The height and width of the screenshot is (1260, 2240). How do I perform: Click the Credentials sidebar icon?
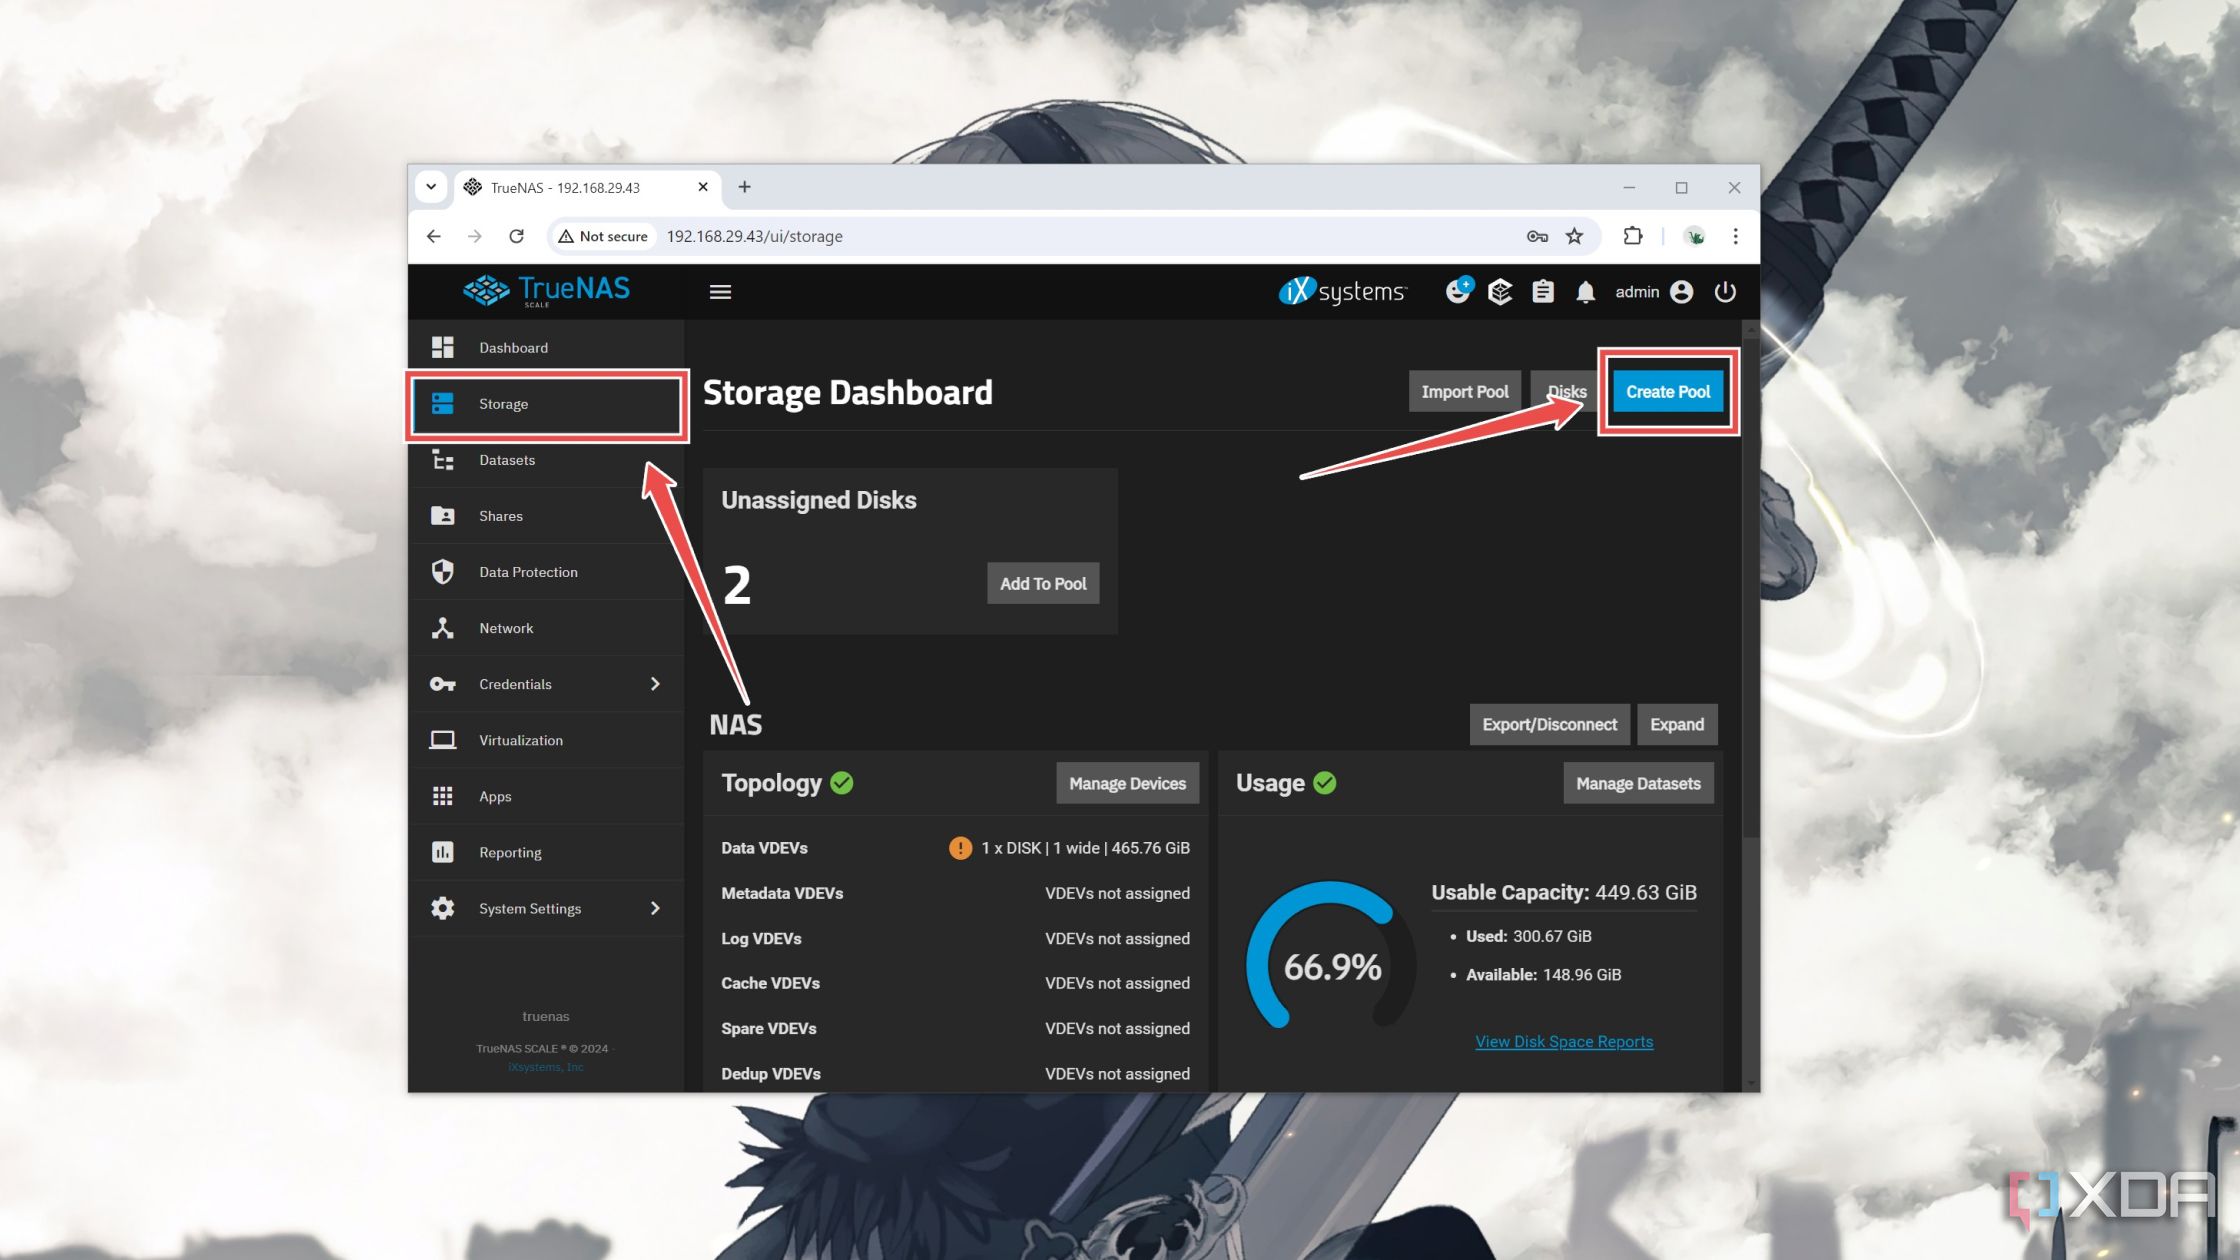pos(442,683)
